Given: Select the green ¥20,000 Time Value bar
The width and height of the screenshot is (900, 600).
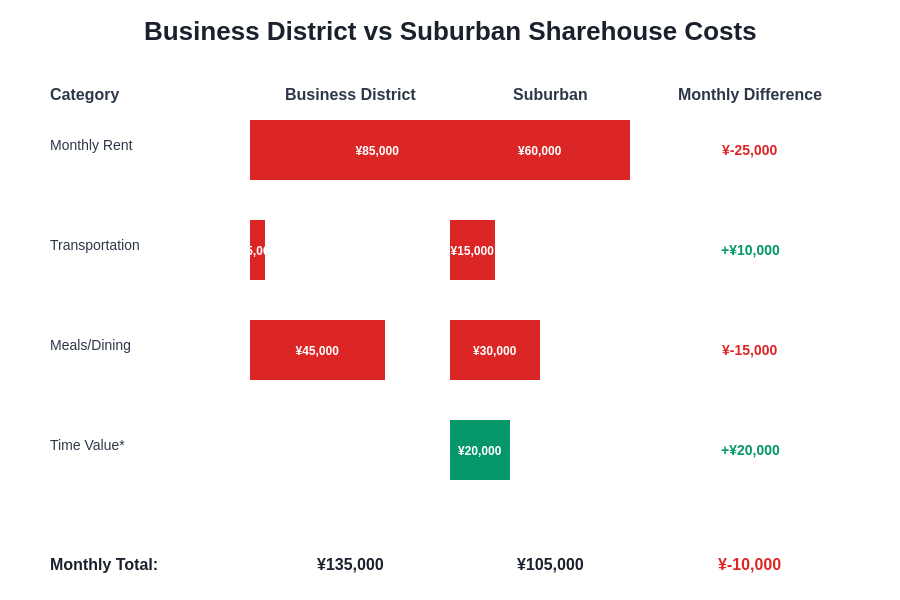Looking at the screenshot, I should tap(480, 450).
